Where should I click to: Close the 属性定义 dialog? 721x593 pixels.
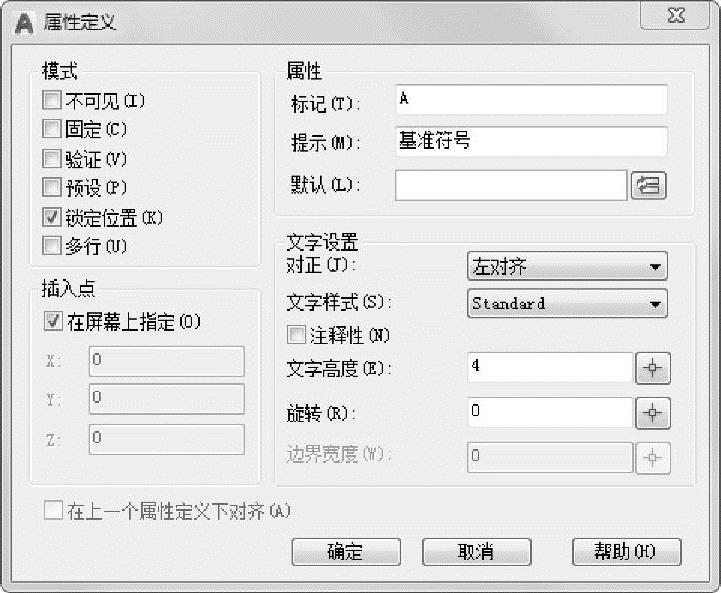coord(680,16)
